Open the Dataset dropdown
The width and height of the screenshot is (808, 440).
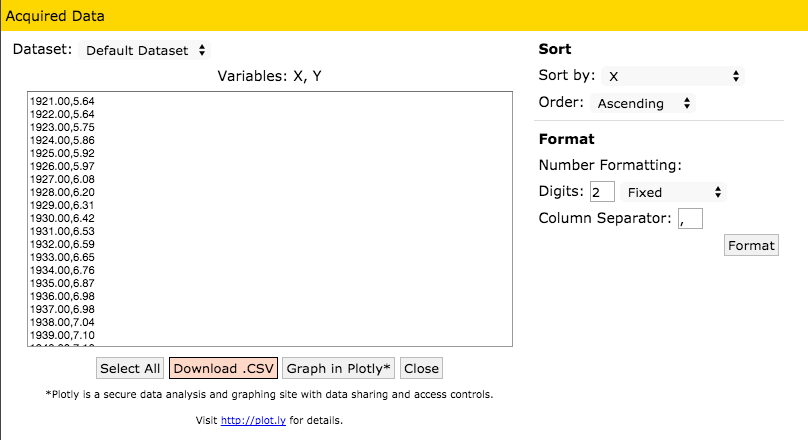click(x=145, y=50)
